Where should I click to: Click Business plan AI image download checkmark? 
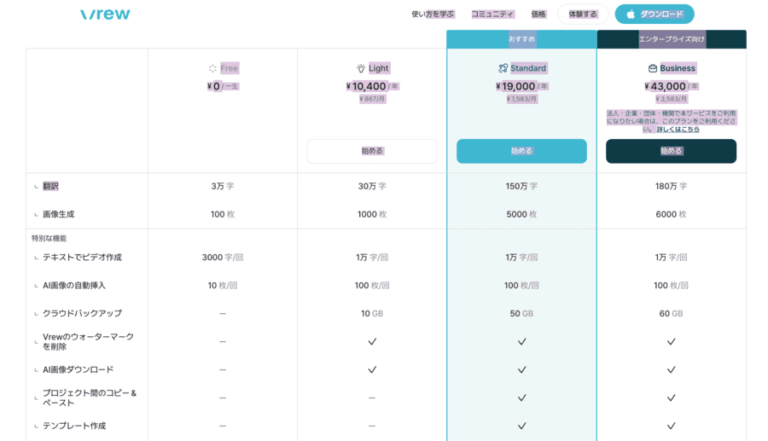(671, 369)
